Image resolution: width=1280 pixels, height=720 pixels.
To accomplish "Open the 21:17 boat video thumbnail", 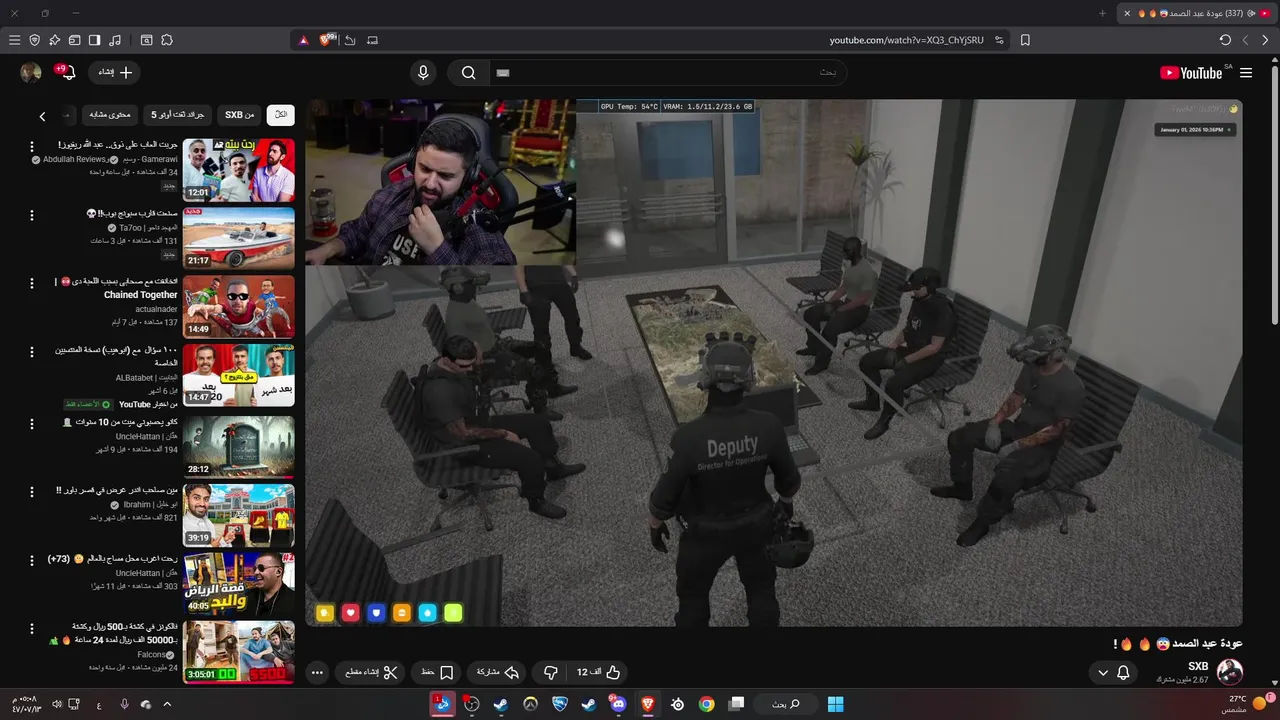I will pyautogui.click(x=239, y=238).
